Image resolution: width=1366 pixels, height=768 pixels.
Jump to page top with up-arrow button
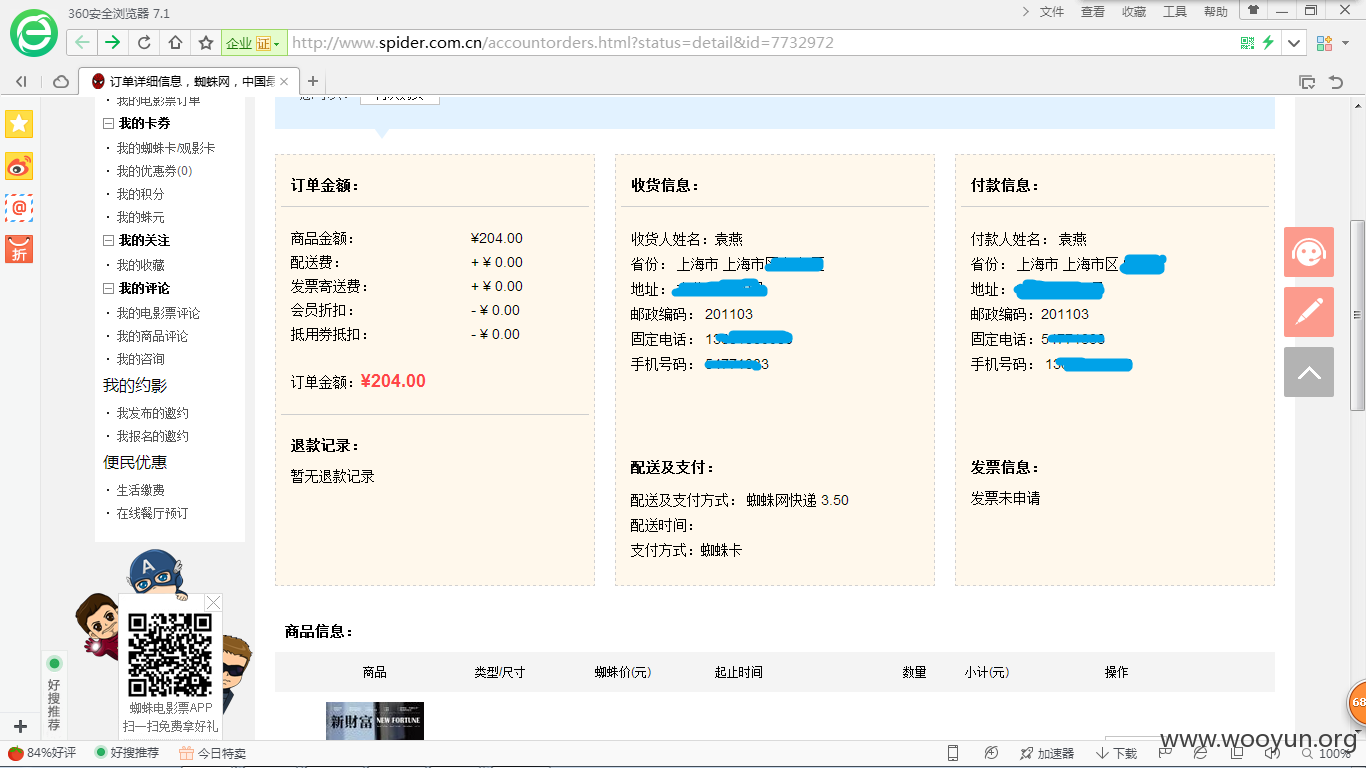(x=1309, y=372)
